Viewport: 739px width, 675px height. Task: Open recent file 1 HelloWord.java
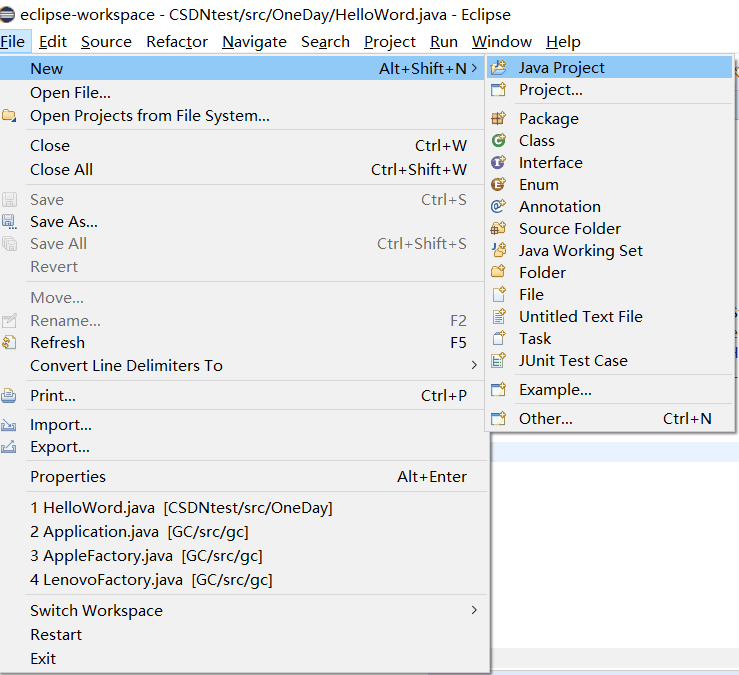pyautogui.click(x=244, y=508)
